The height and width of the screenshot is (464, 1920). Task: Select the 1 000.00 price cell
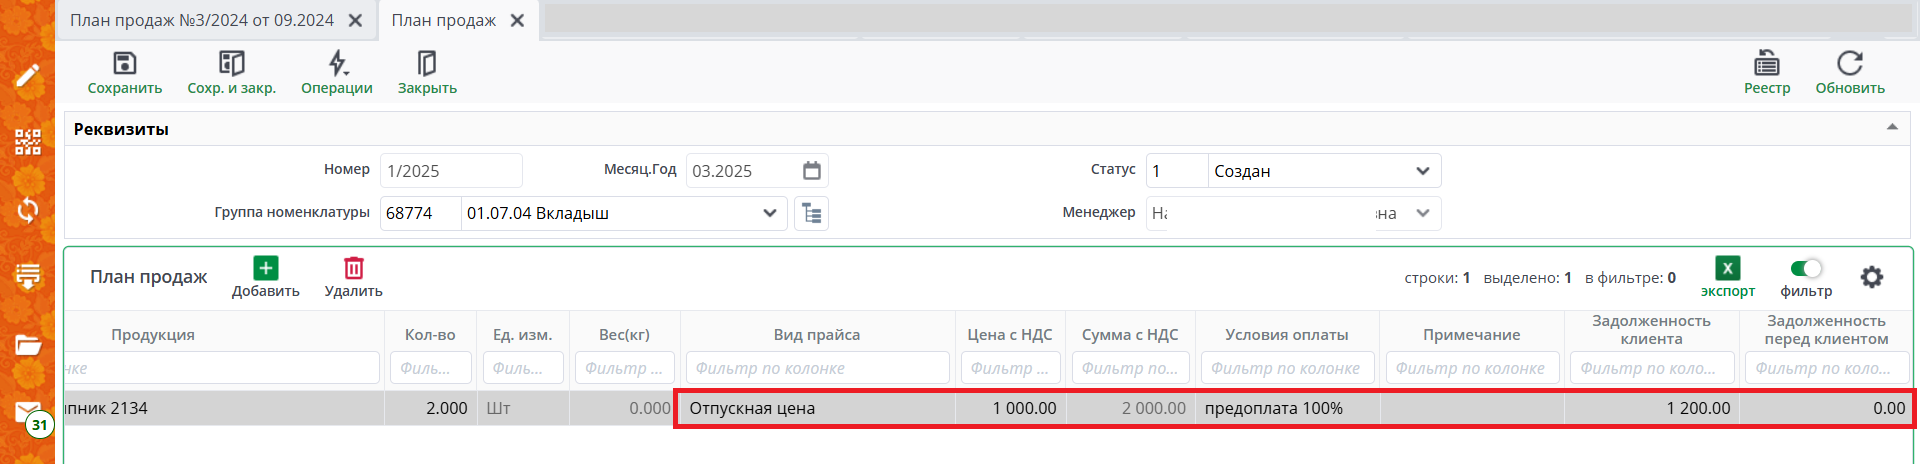[1010, 408]
